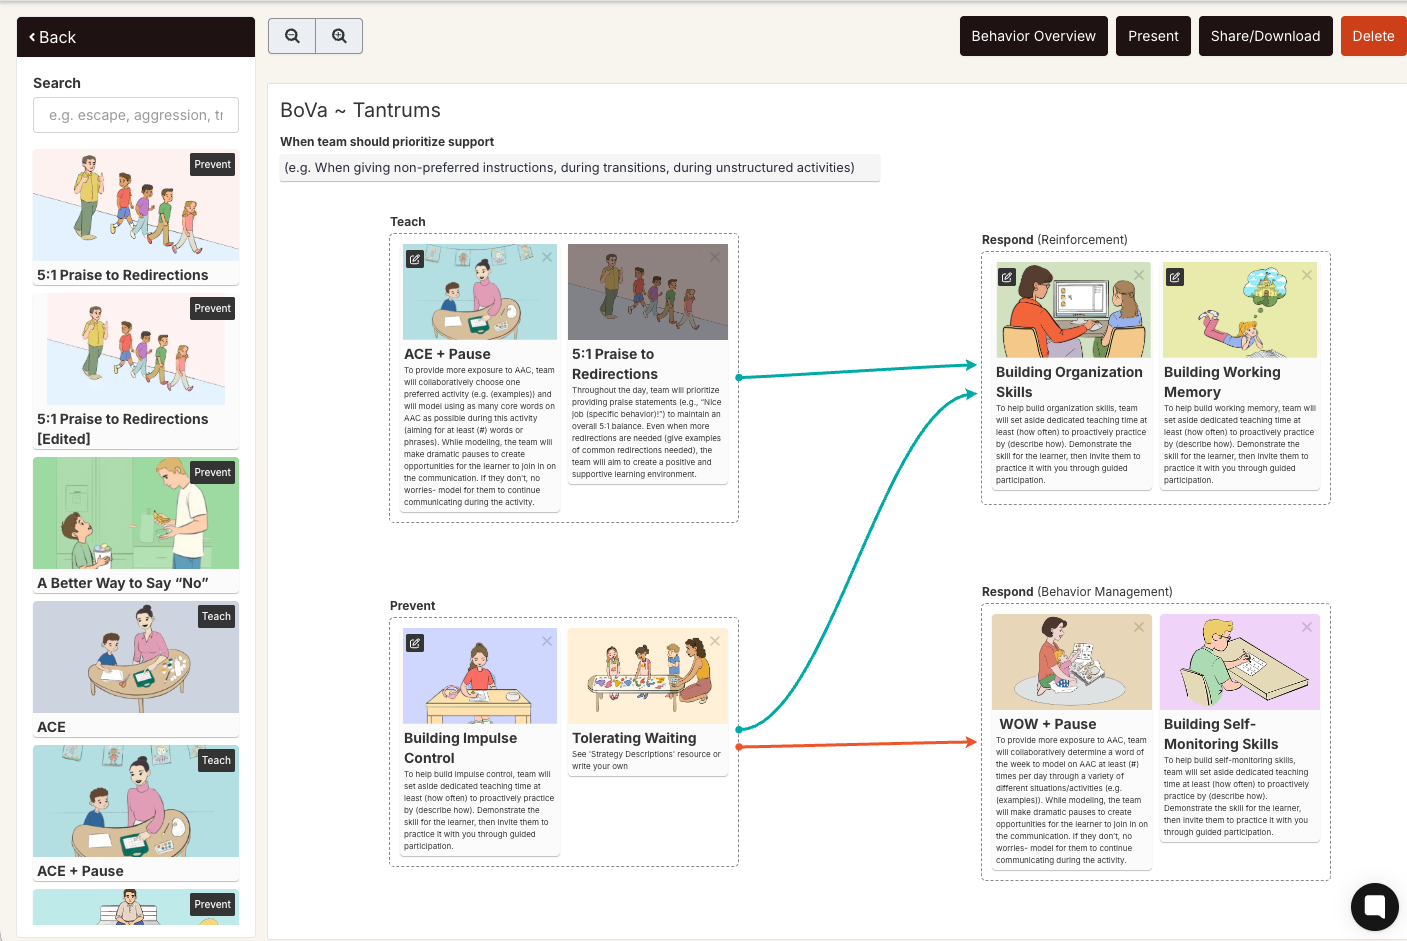Start Present mode
This screenshot has width=1407, height=941.
(x=1153, y=36)
